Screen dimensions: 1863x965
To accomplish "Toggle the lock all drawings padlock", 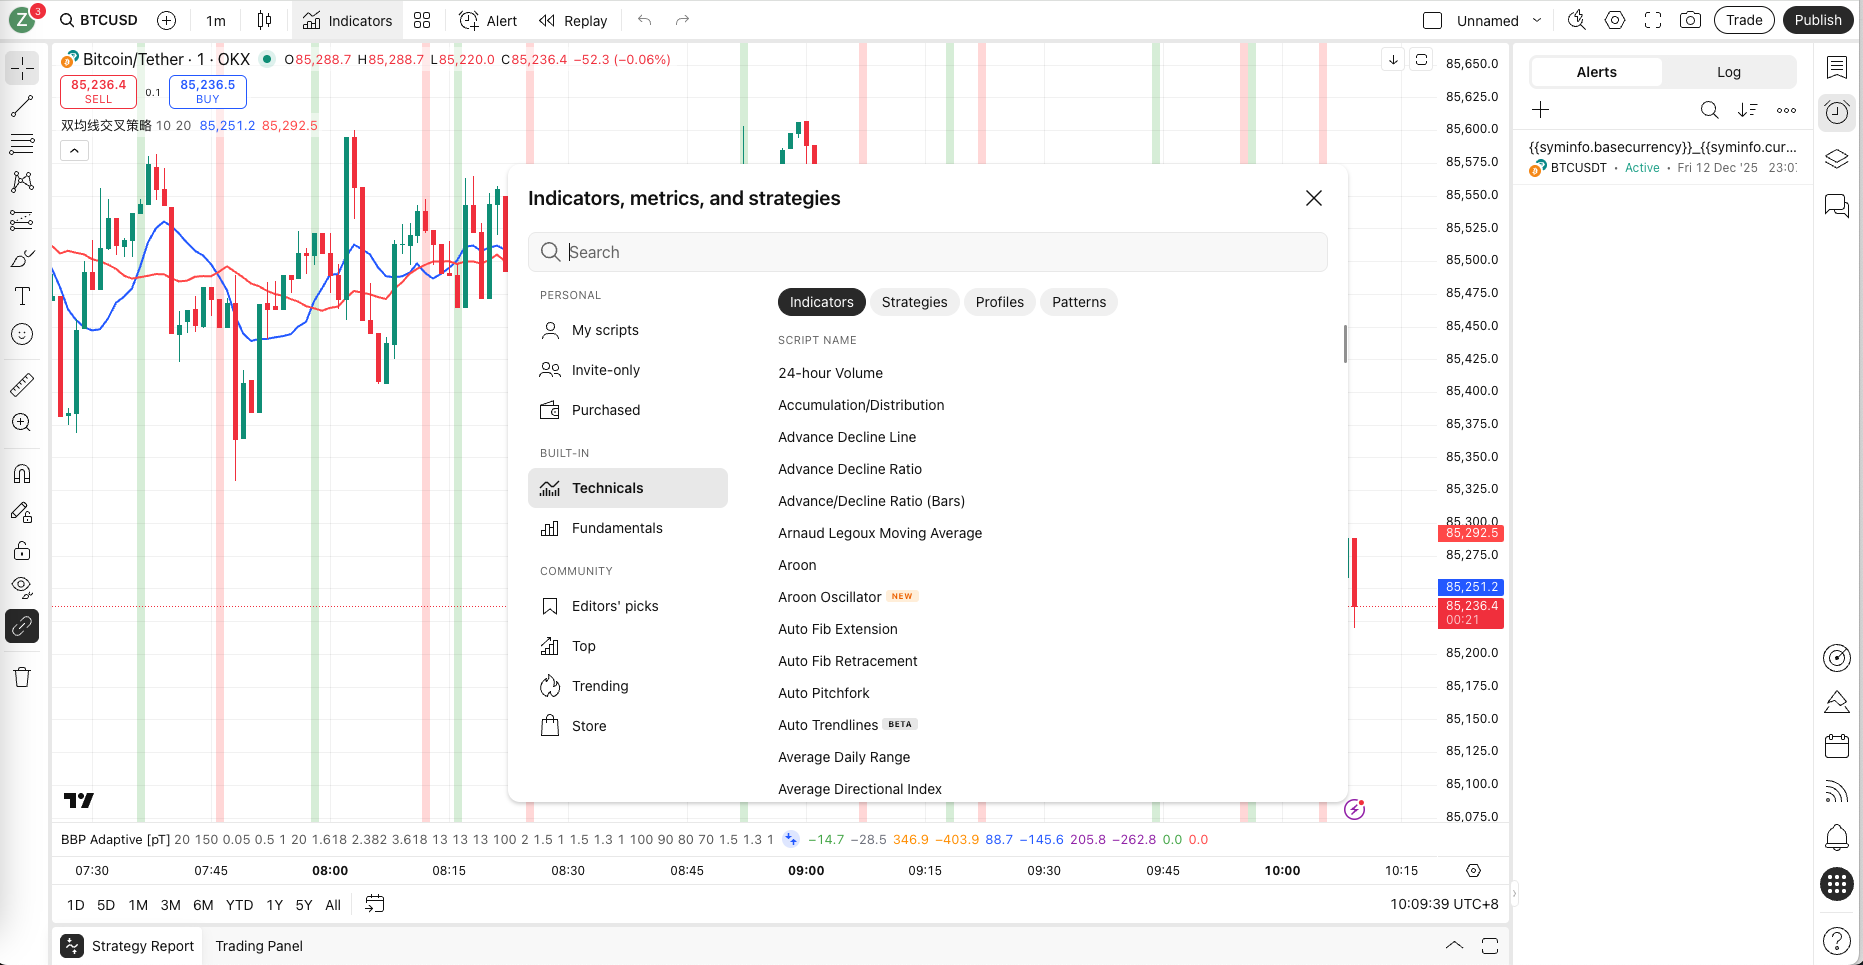I will point(21,551).
